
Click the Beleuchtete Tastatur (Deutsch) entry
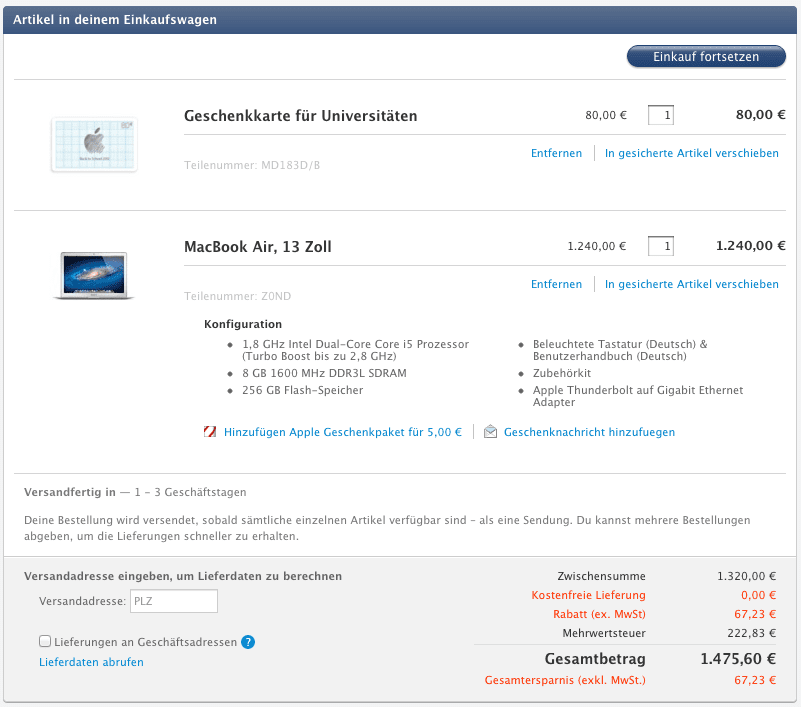[620, 350]
